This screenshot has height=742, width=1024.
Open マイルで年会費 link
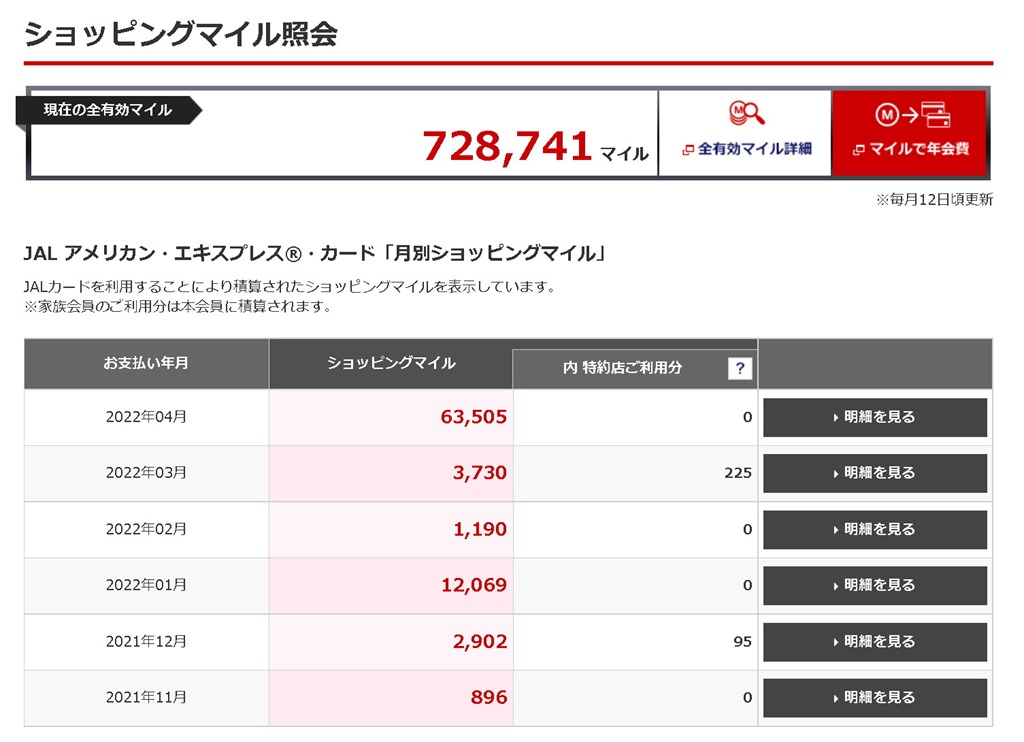911,149
